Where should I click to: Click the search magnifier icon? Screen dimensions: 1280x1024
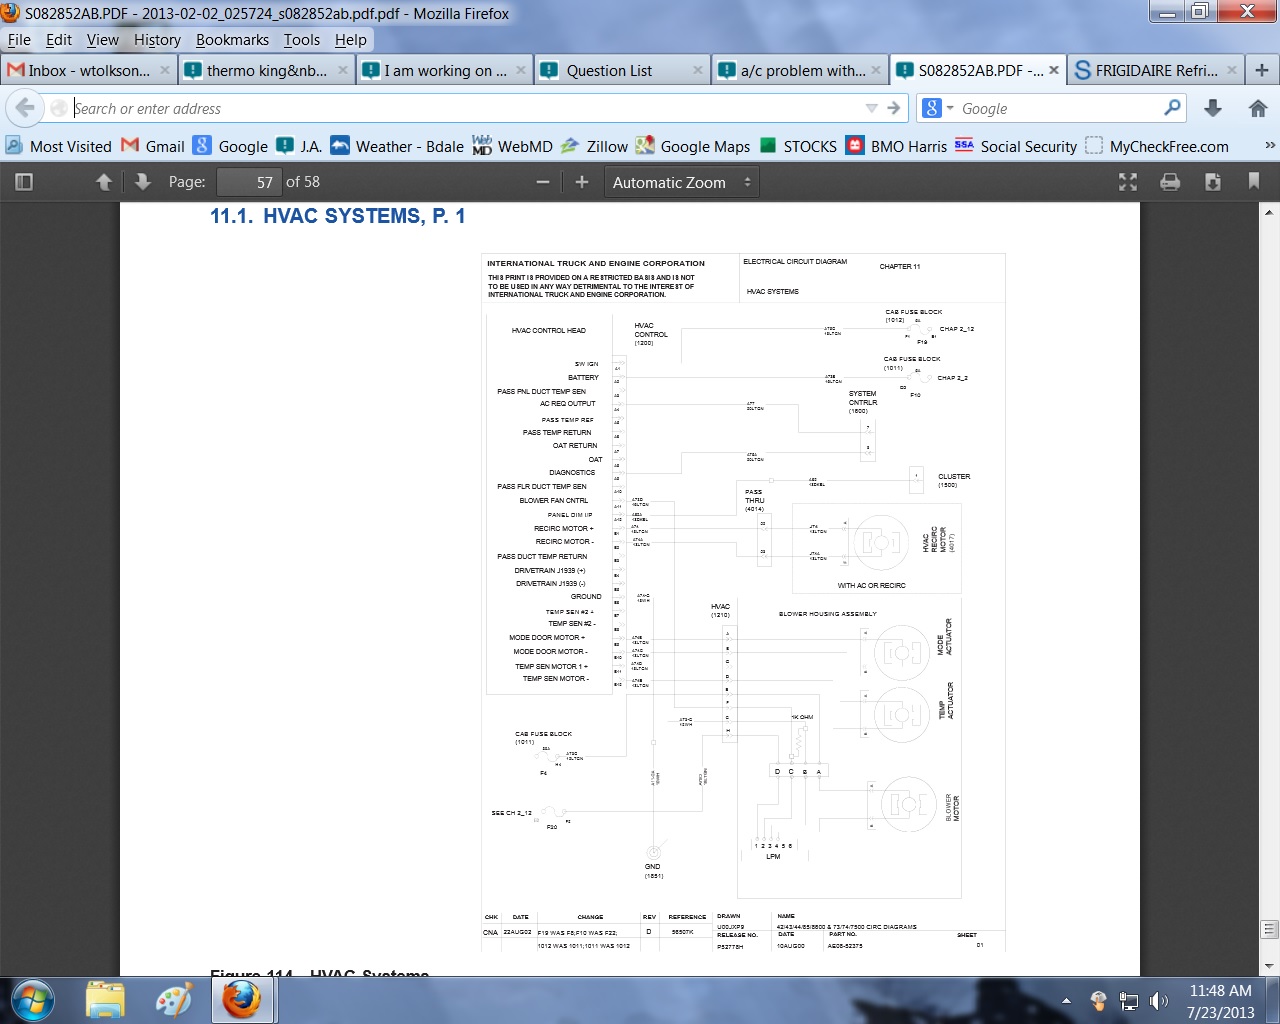tap(1173, 108)
